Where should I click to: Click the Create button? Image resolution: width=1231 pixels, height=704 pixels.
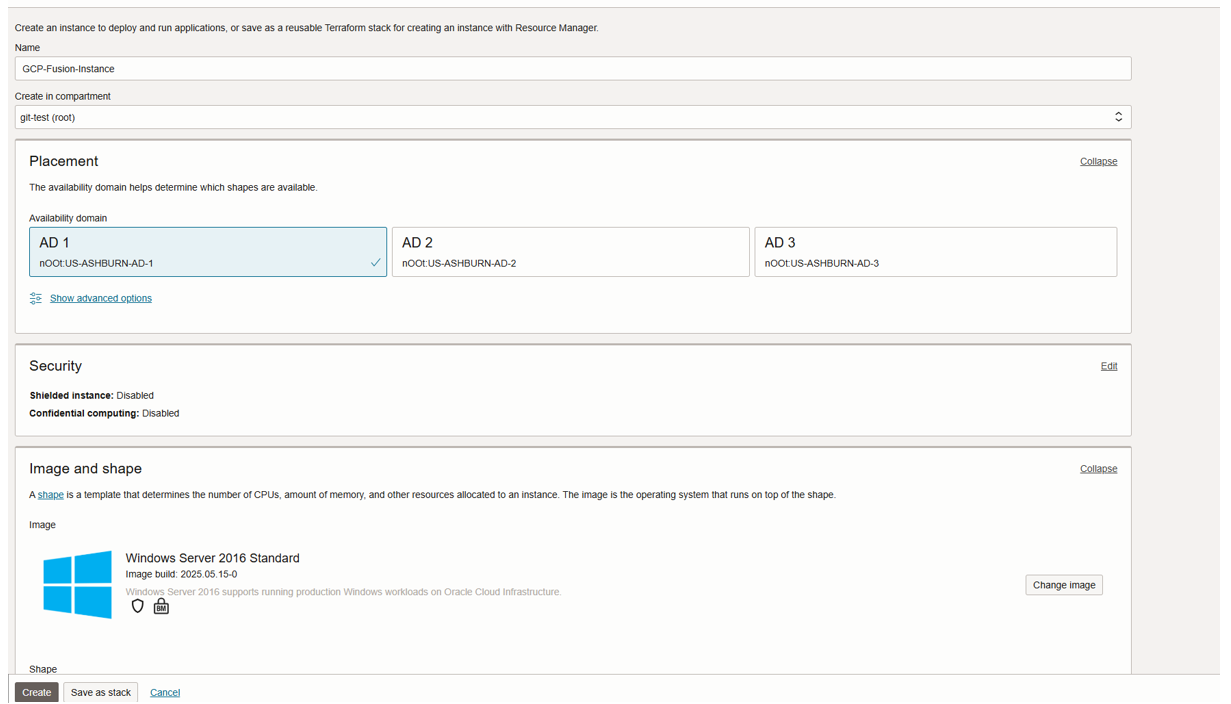click(x=37, y=692)
